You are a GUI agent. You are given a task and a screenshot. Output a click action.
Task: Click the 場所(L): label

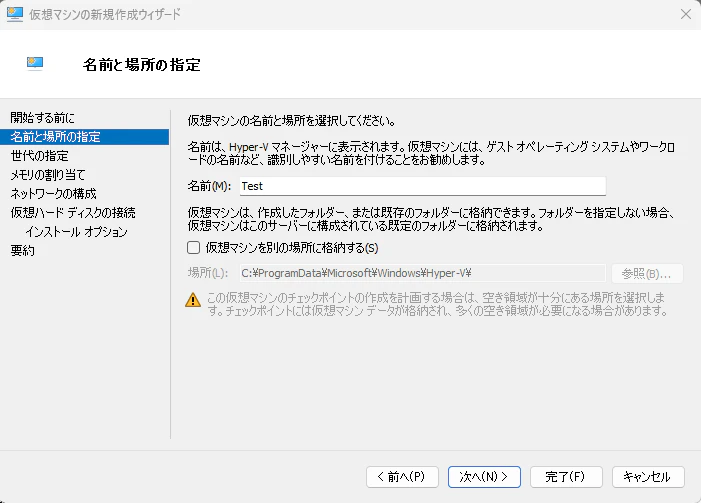[x=208, y=273]
